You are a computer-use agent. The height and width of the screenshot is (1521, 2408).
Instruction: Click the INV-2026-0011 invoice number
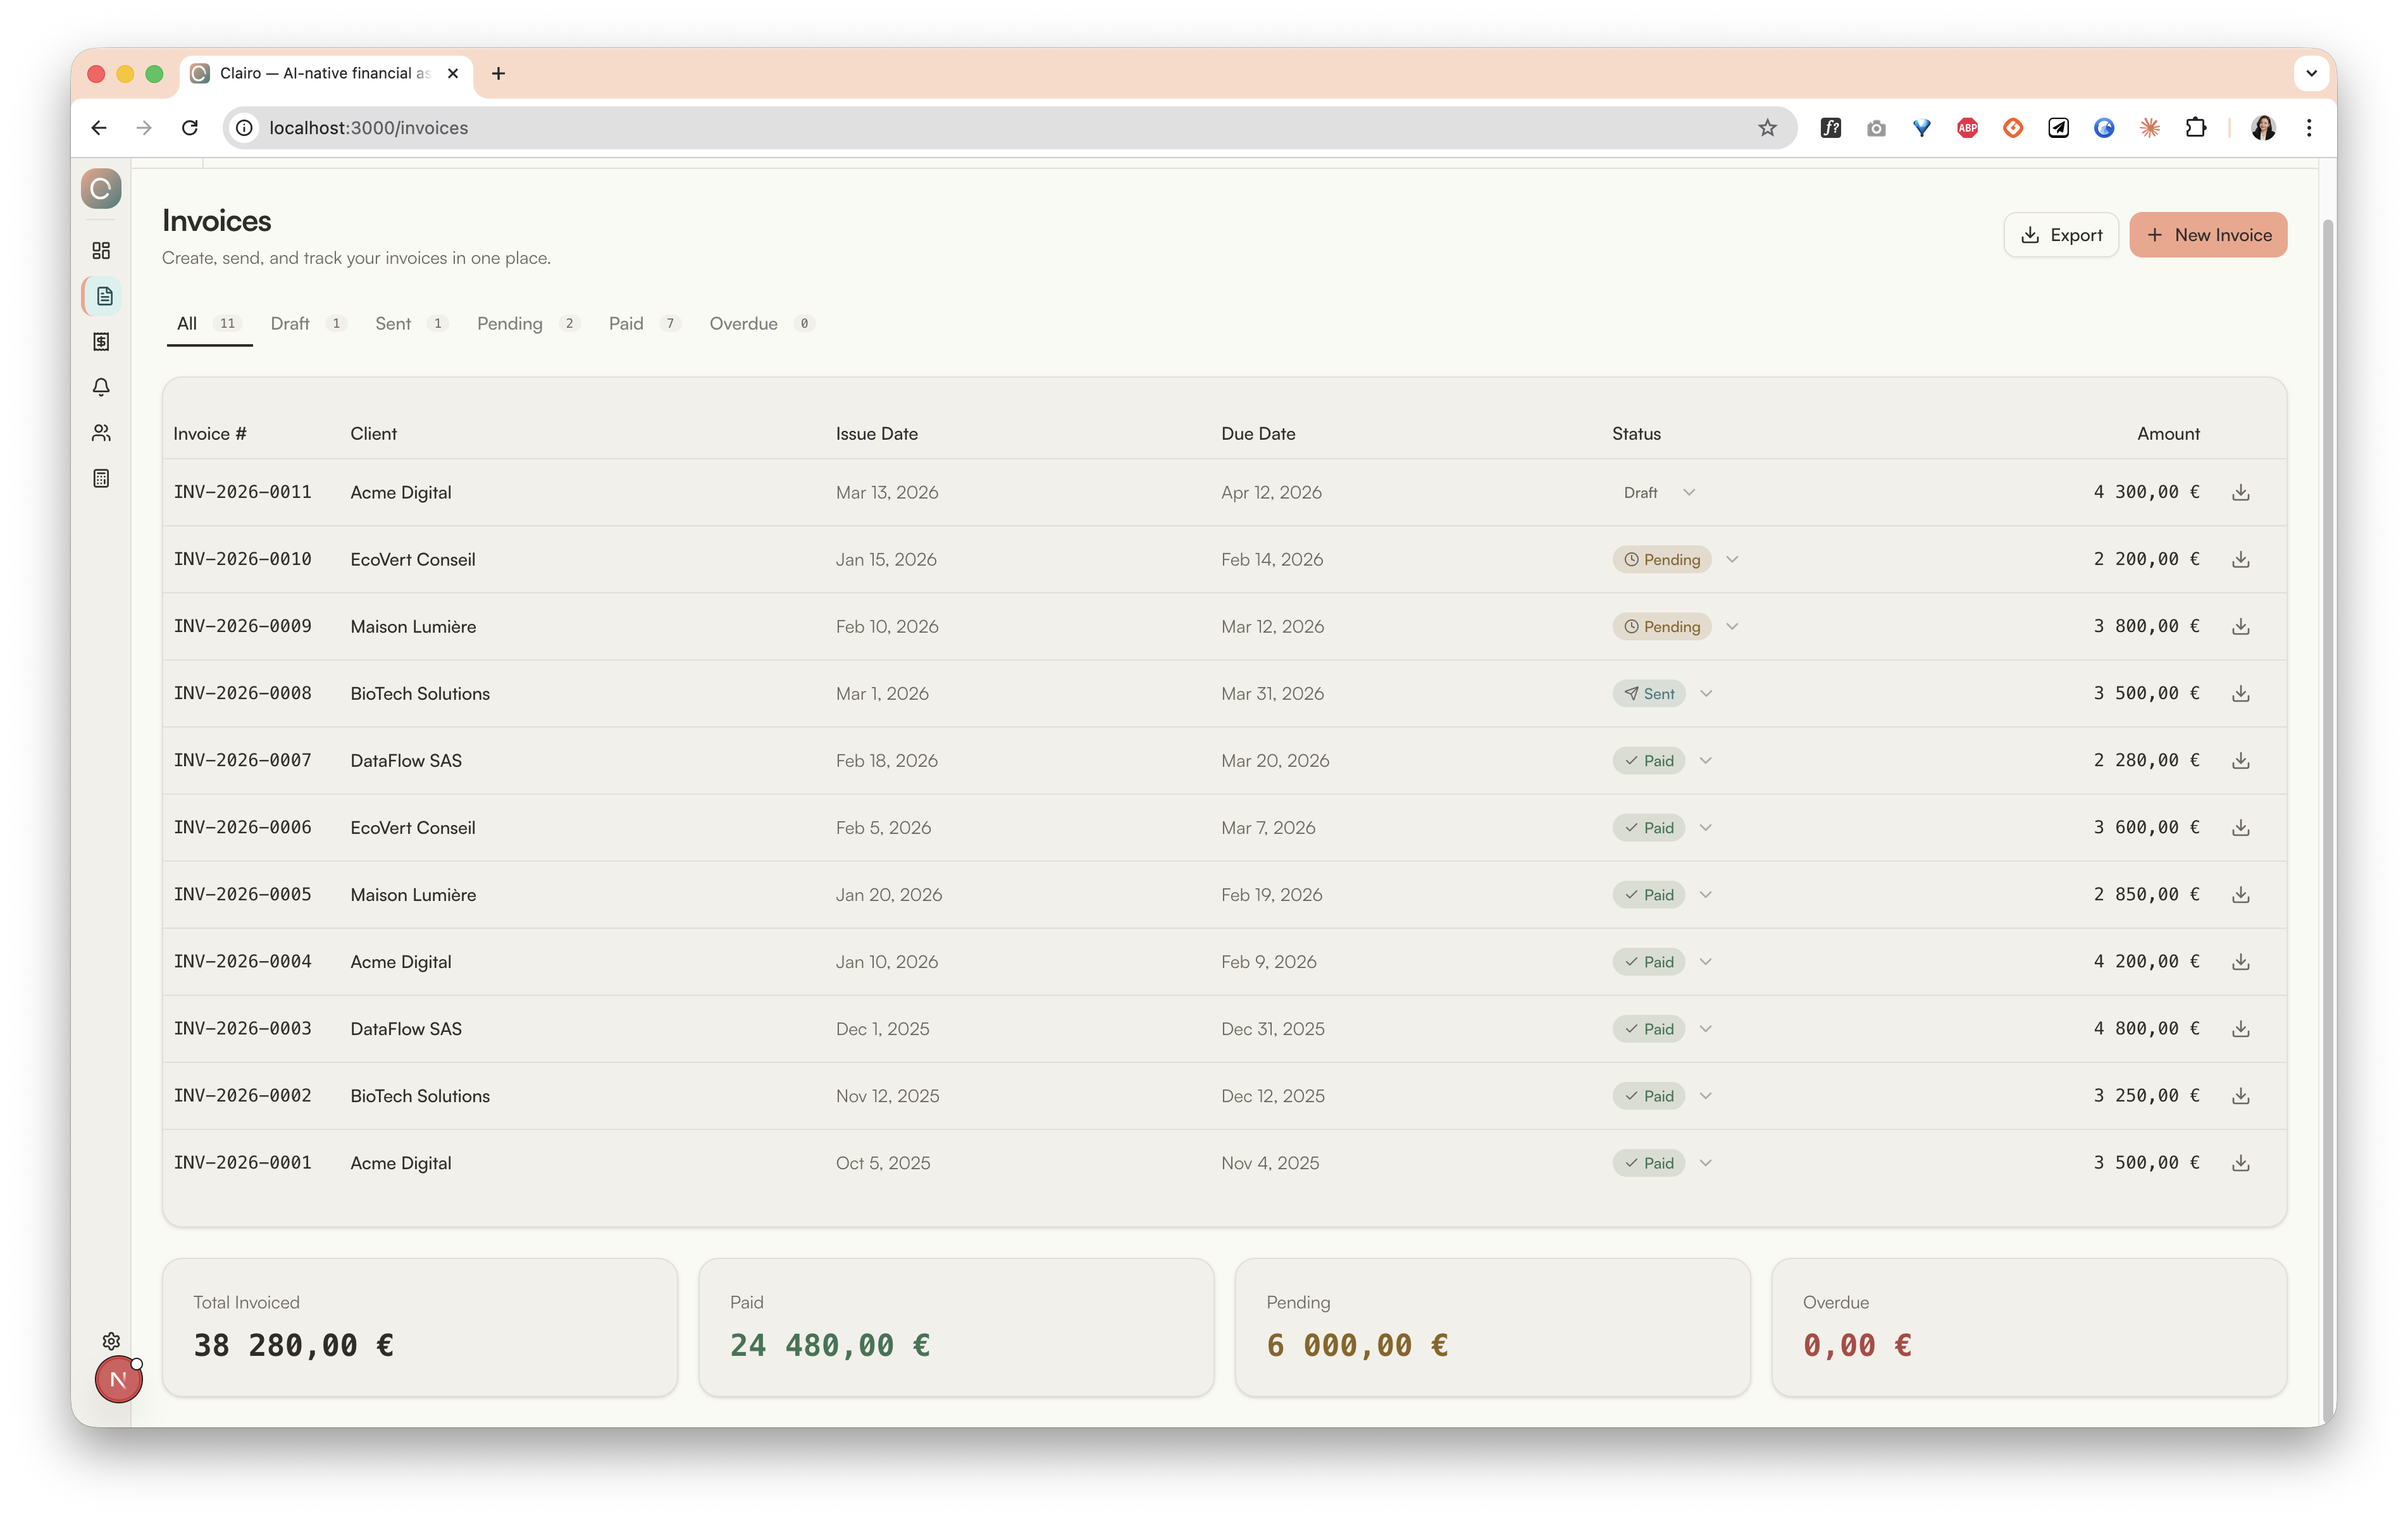(x=242, y=492)
